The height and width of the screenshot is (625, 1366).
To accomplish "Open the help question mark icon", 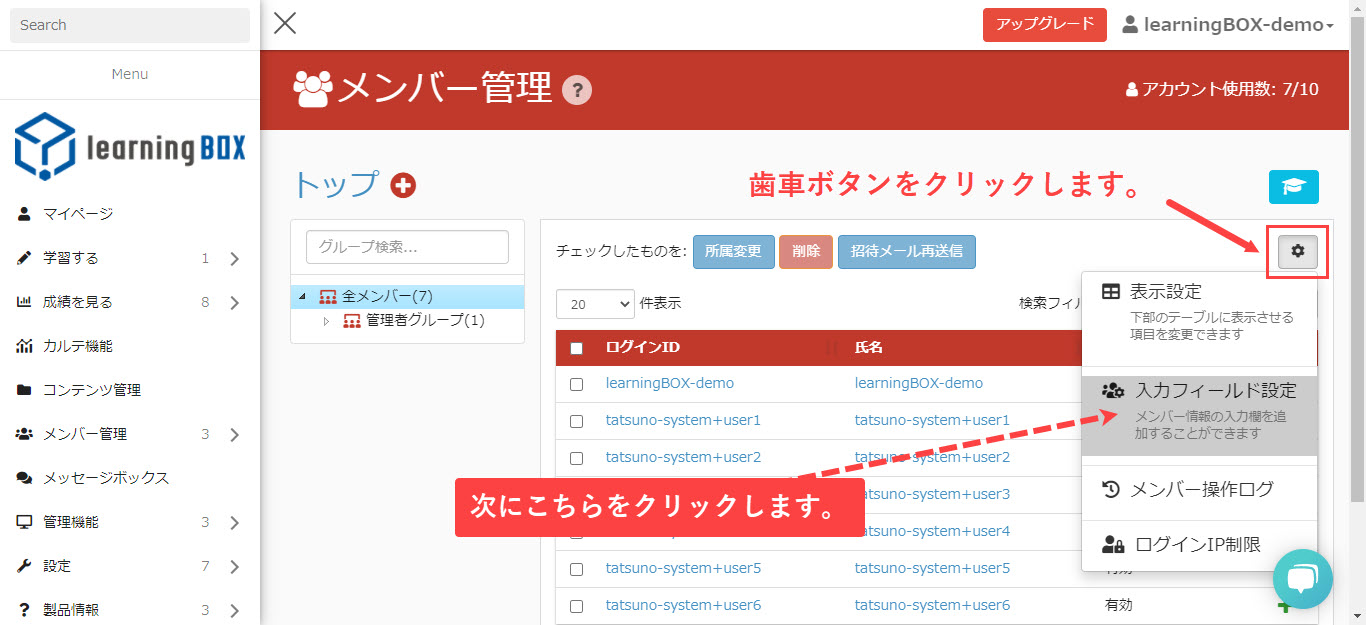I will pyautogui.click(x=577, y=91).
